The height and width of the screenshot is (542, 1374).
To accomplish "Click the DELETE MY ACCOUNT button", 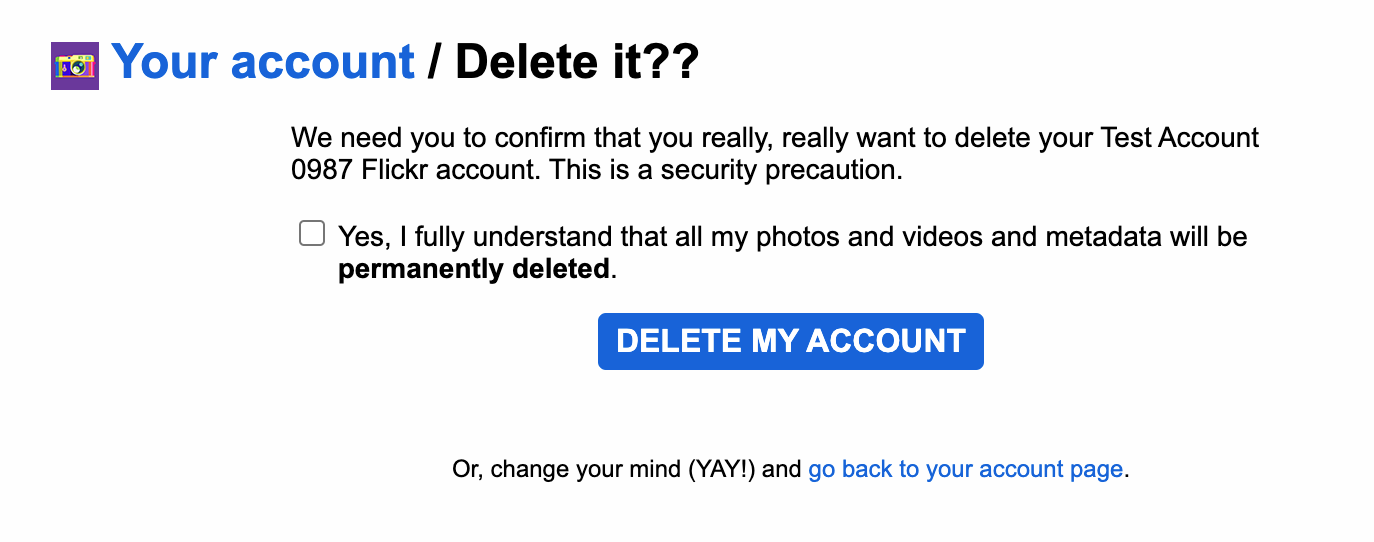I will point(791,341).
